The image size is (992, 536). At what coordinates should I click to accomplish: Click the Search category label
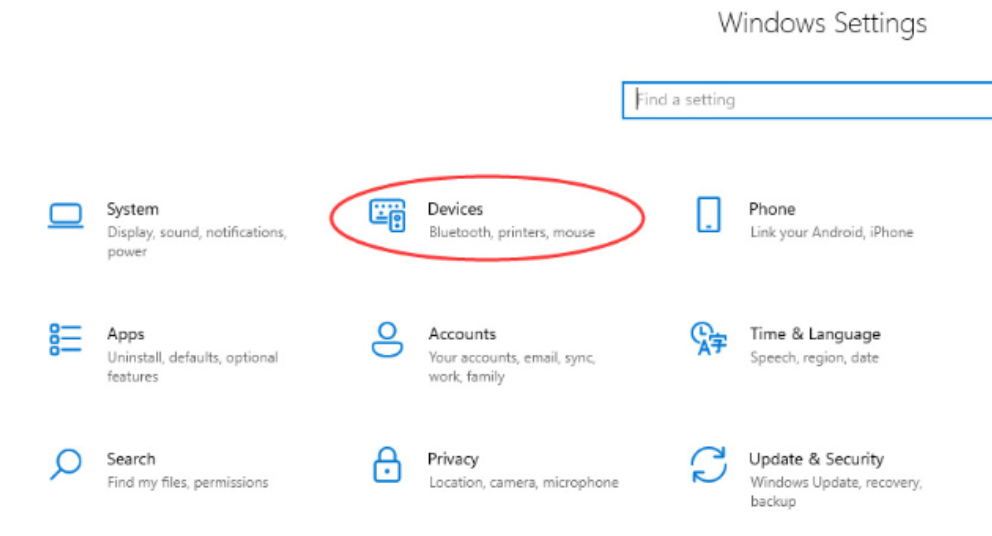[x=131, y=459]
